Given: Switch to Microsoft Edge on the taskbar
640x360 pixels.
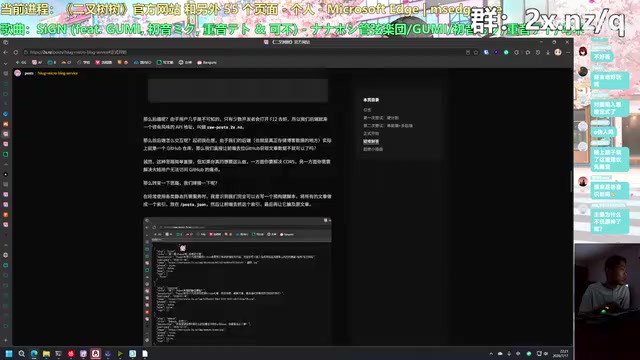Looking at the screenshot, I should [x=34, y=353].
